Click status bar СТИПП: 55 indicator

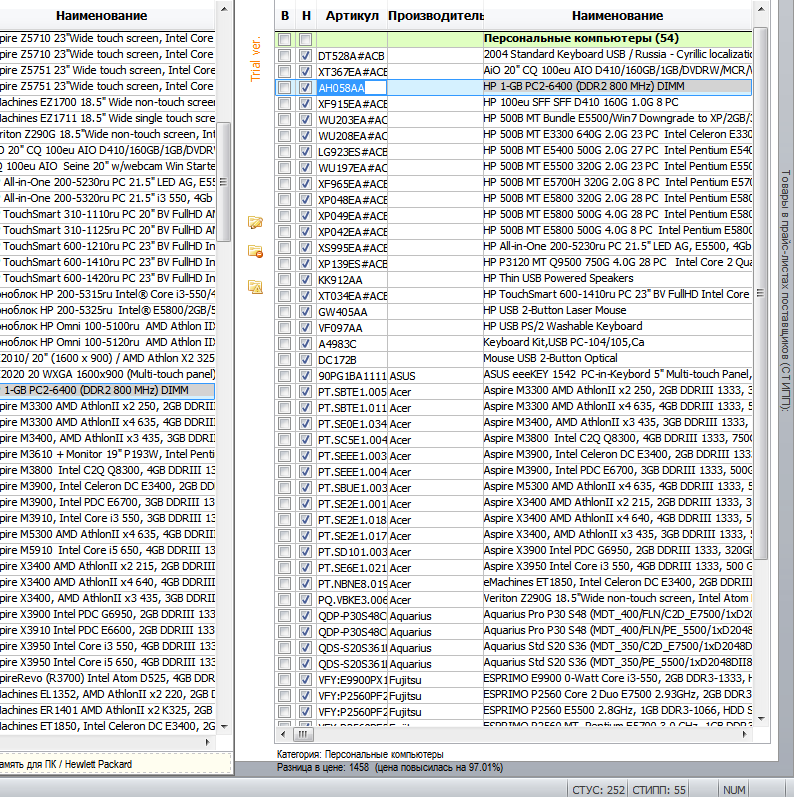tap(659, 790)
